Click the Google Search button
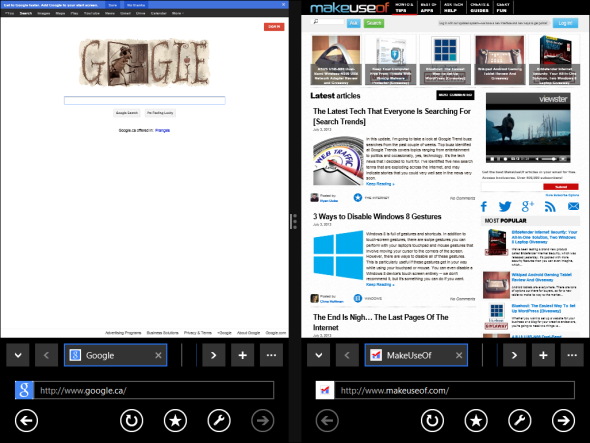This screenshot has height=443, width=590. pos(127,113)
